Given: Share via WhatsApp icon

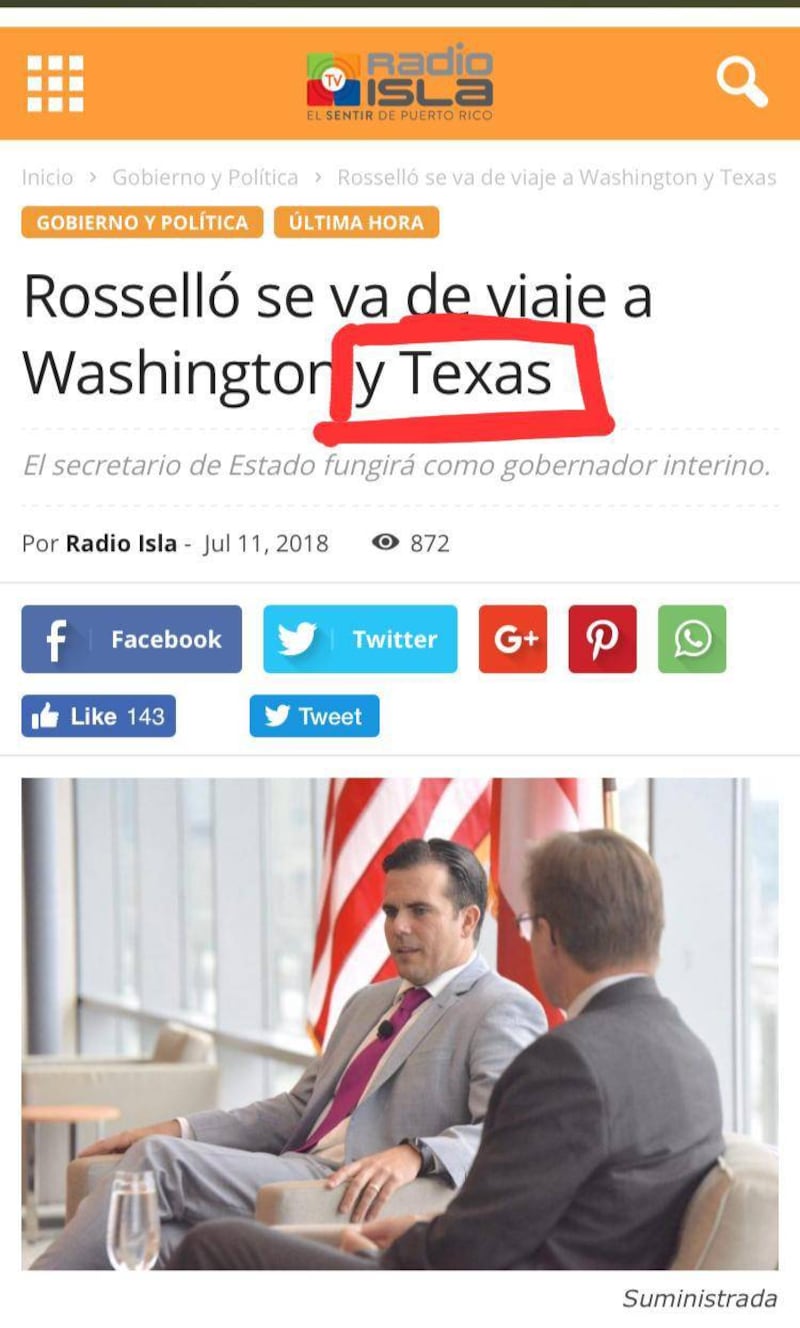Looking at the screenshot, I should click(692, 639).
